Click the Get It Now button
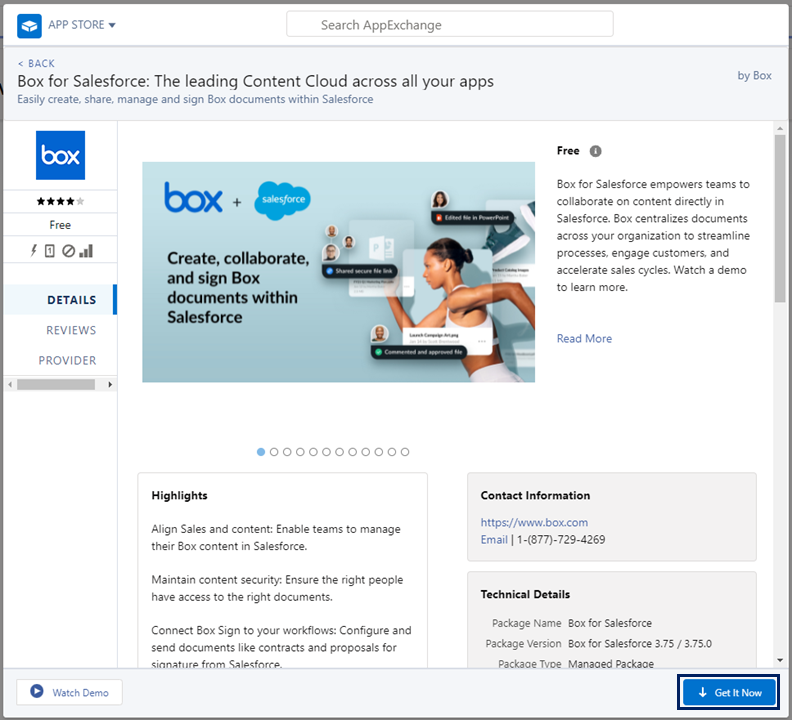 click(729, 692)
